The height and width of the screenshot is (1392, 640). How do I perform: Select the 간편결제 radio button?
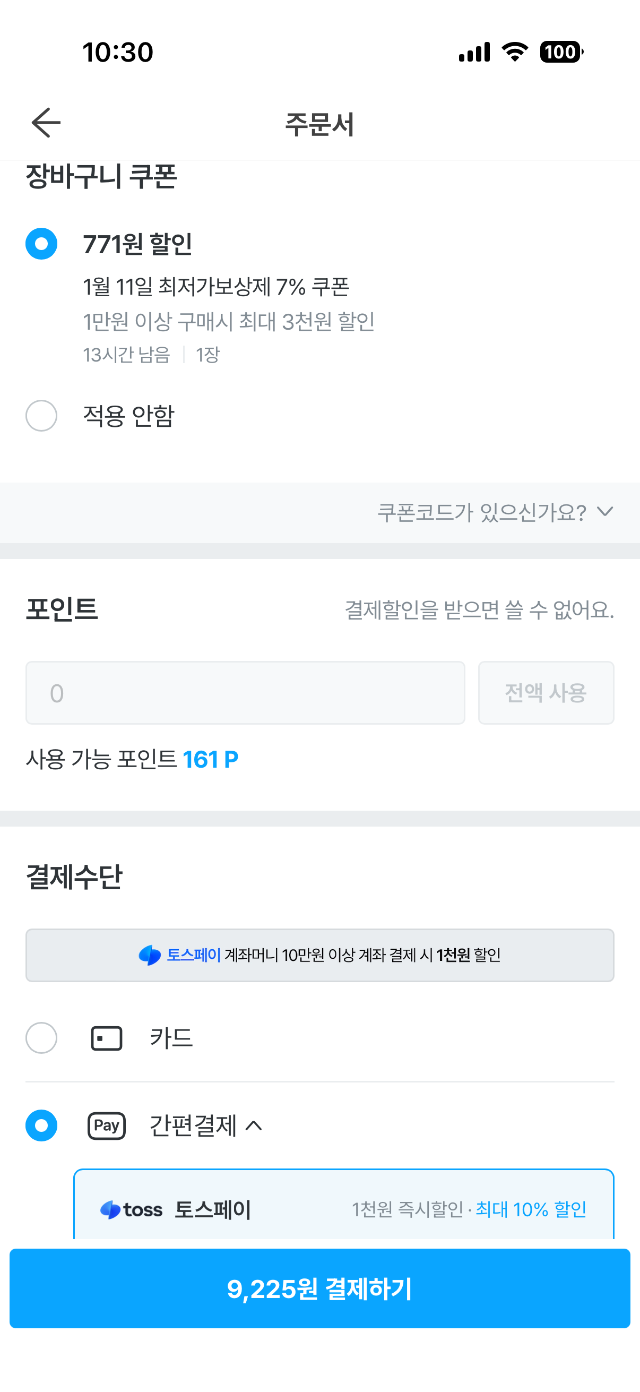coord(41,1126)
